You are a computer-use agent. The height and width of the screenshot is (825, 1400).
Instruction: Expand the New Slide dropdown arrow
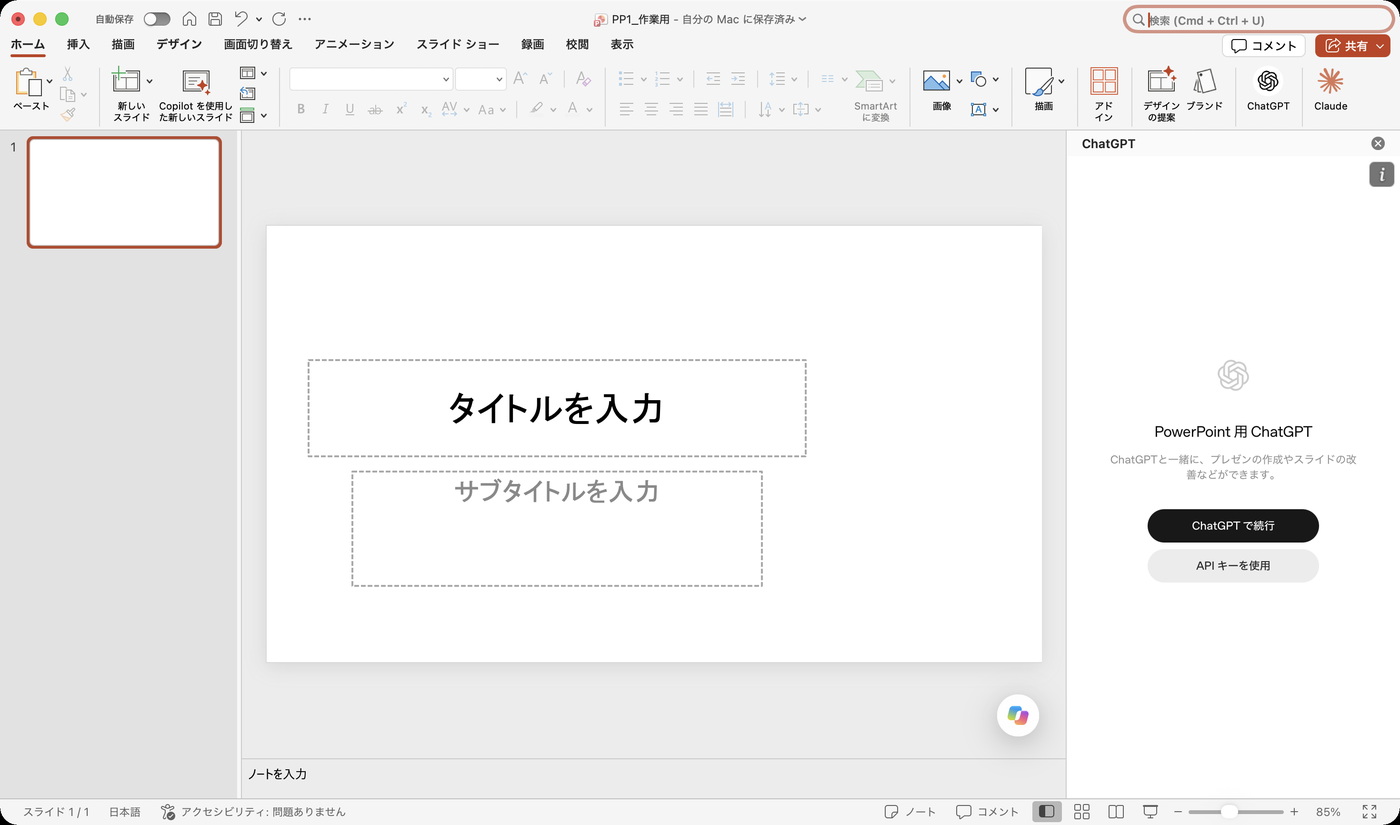(x=150, y=81)
